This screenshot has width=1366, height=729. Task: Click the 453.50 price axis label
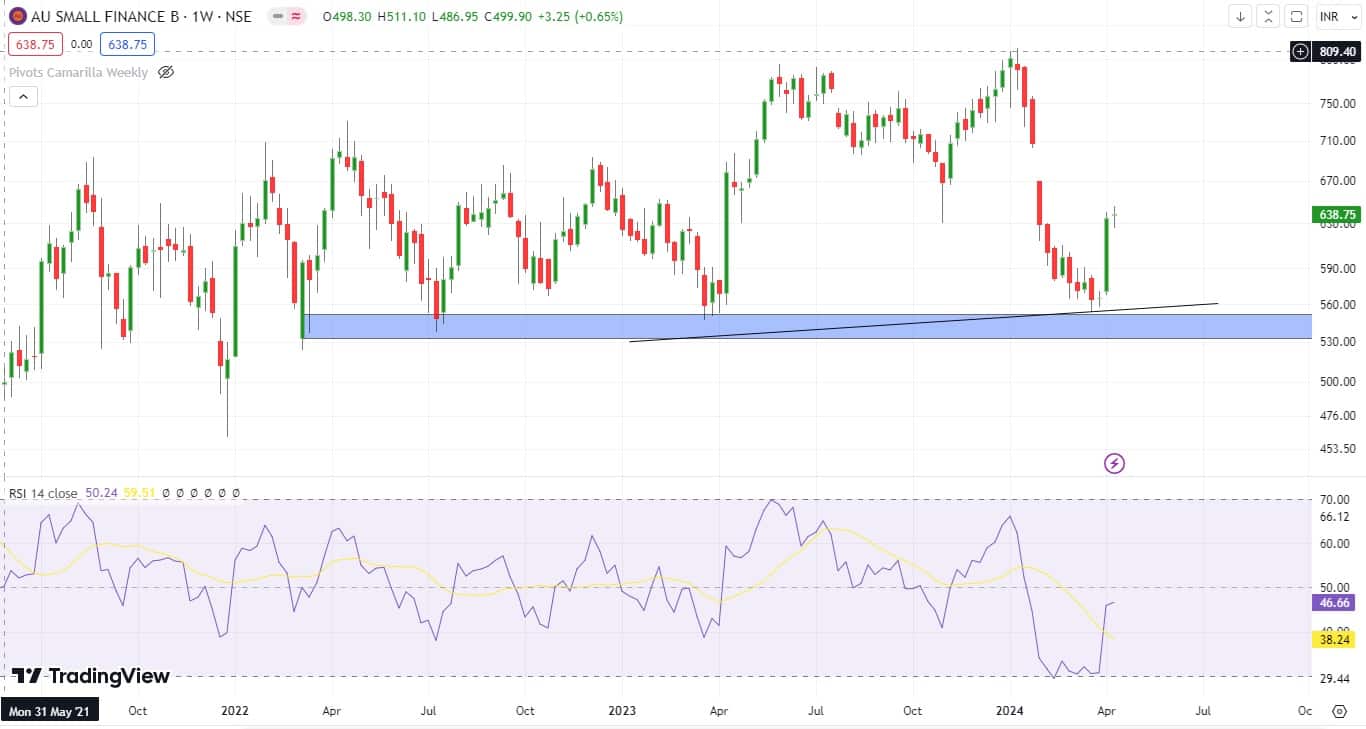tap(1337, 448)
